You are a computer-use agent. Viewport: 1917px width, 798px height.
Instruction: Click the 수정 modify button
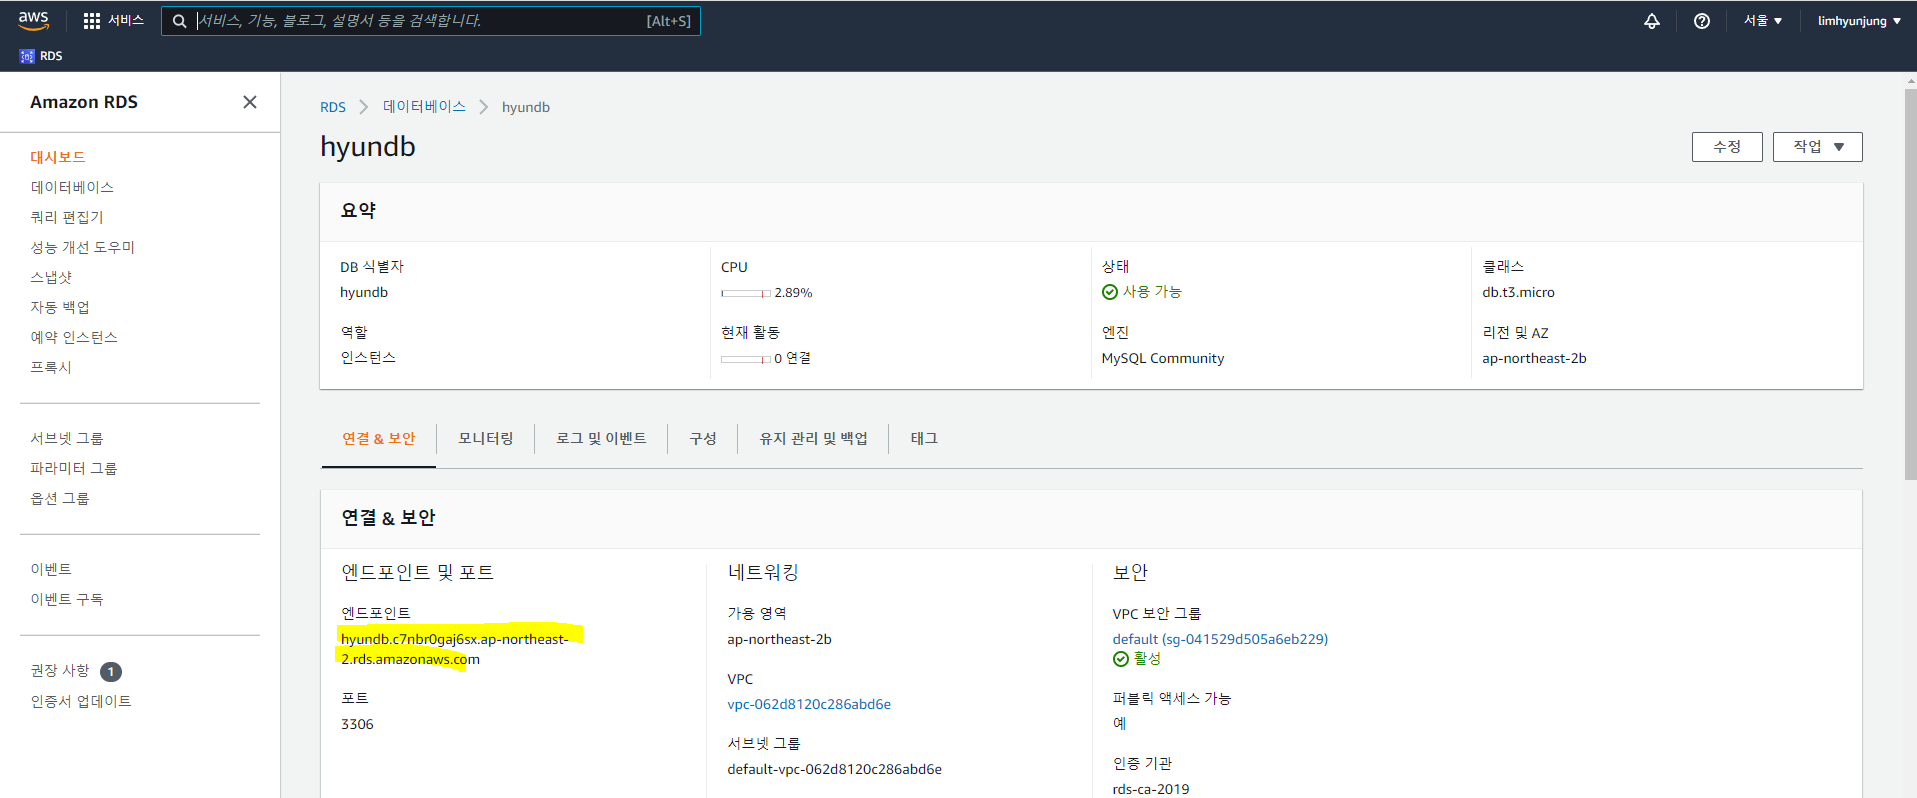point(1727,147)
